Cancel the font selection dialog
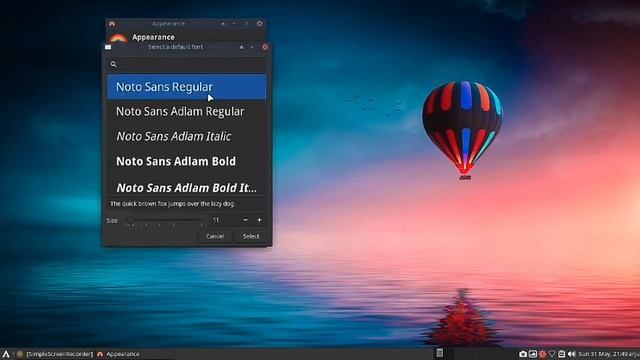 tap(215, 236)
